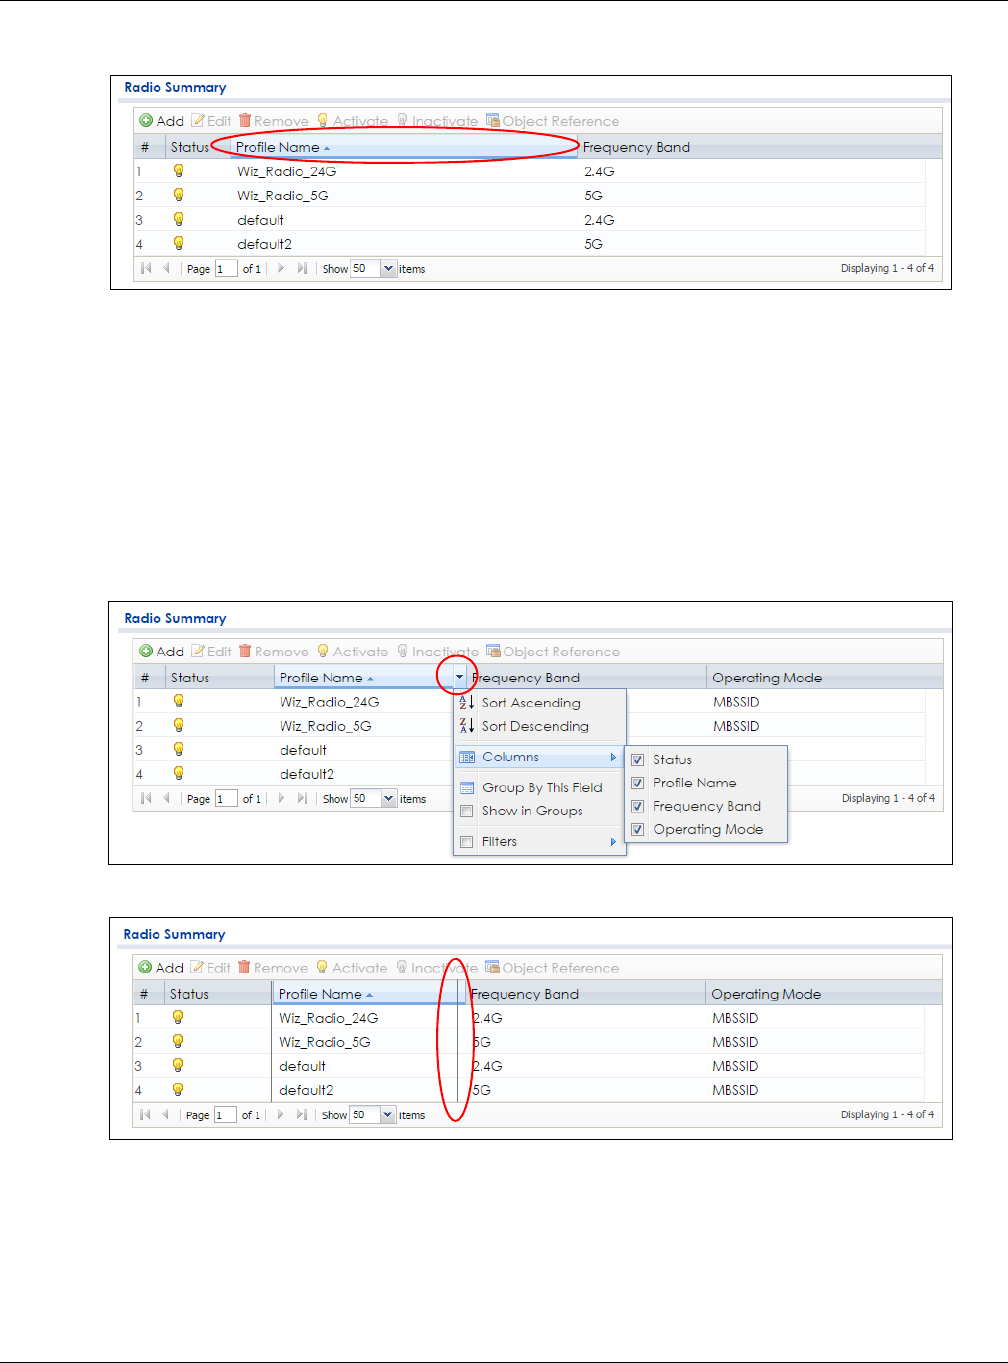Screen dimensions: 1008x1363
Task: Uncheck the Status column checkbox
Action: coord(637,760)
